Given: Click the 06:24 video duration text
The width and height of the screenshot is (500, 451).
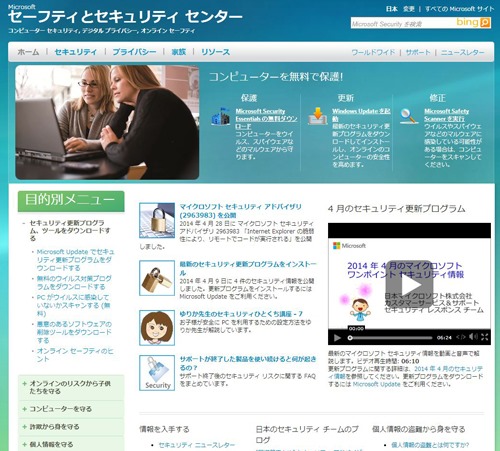Looking at the screenshot, I should (444, 338).
